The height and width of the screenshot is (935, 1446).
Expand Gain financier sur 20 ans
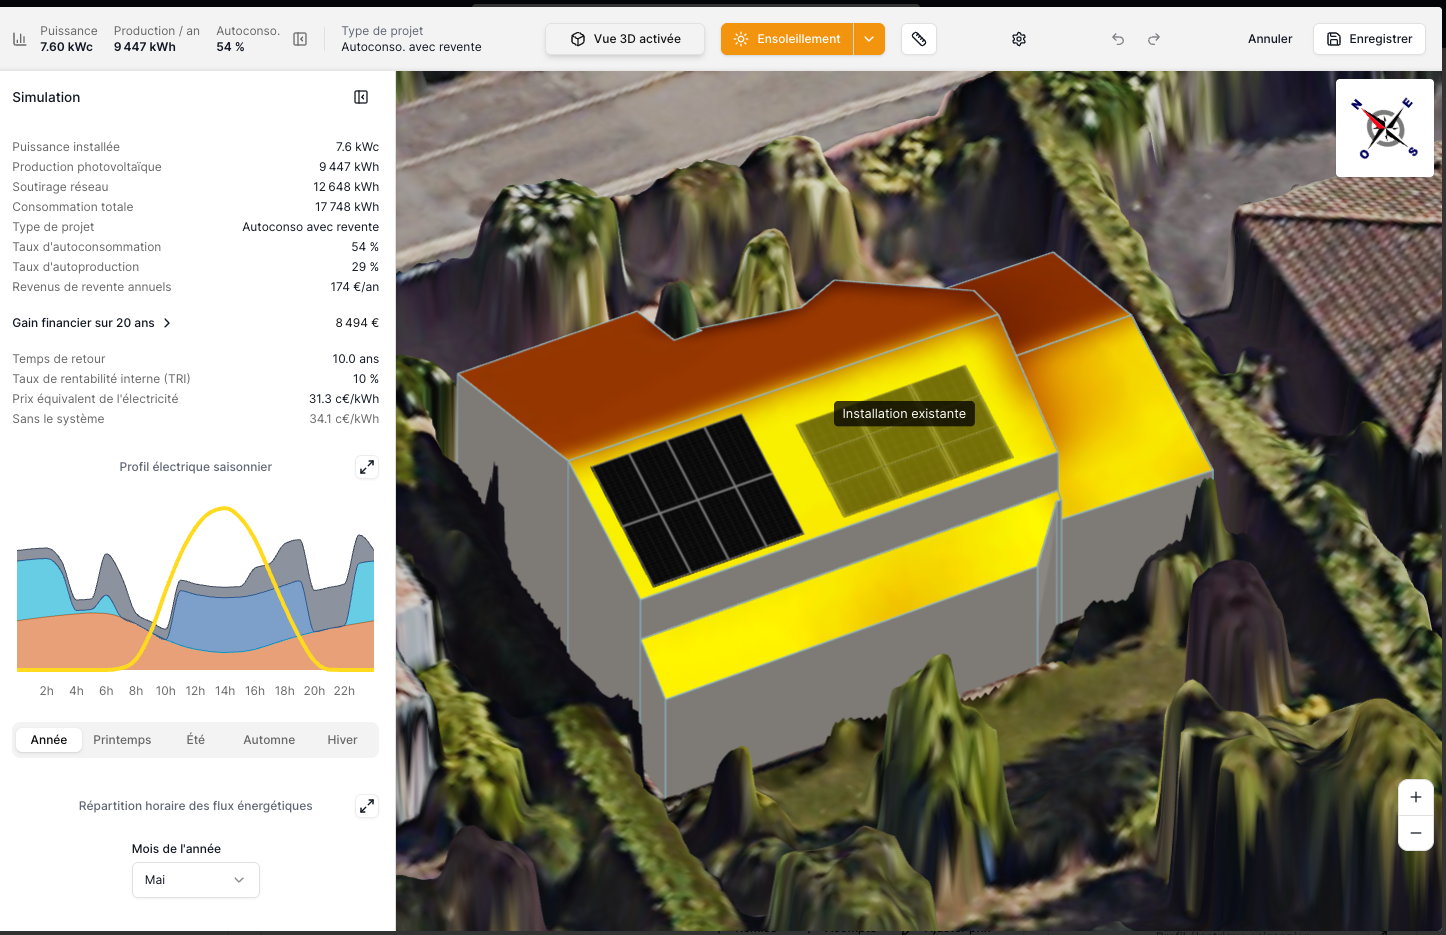pyautogui.click(x=92, y=323)
